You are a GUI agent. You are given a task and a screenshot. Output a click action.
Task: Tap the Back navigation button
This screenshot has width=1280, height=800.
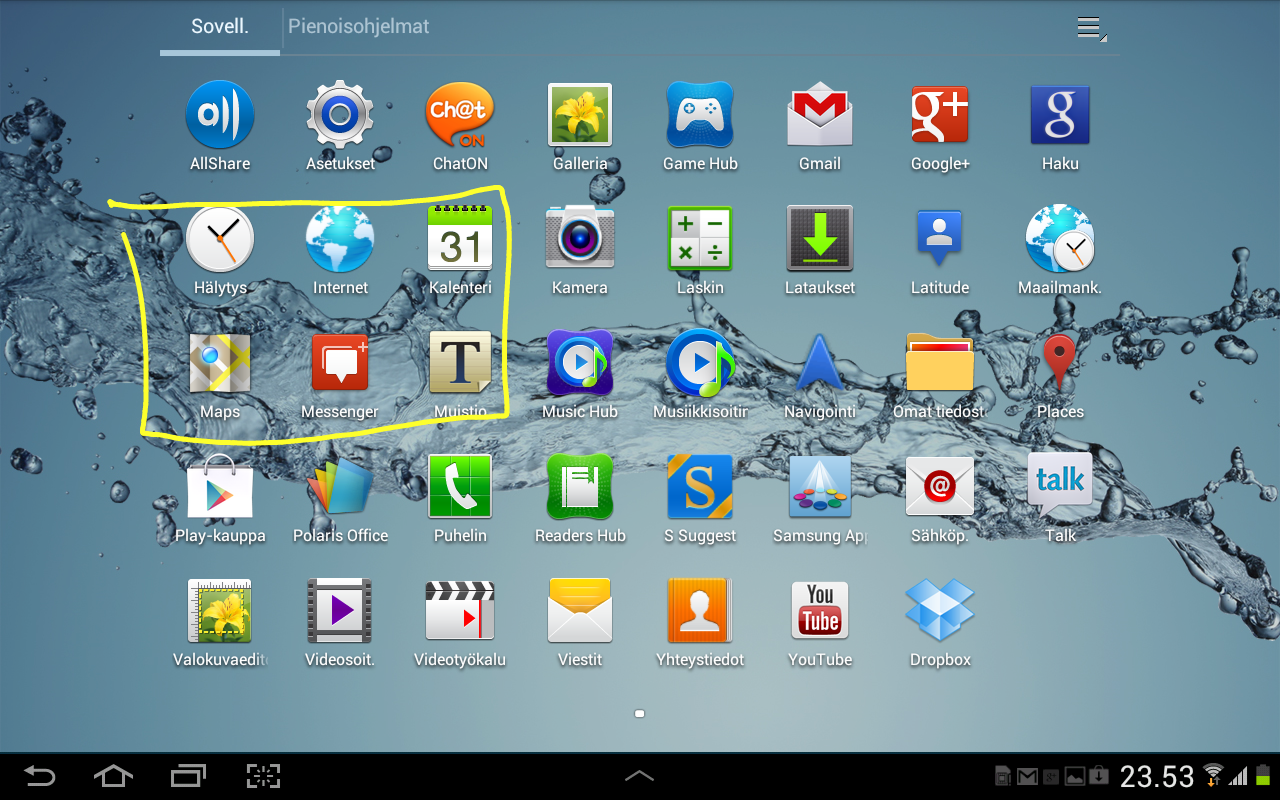pyautogui.click(x=40, y=776)
